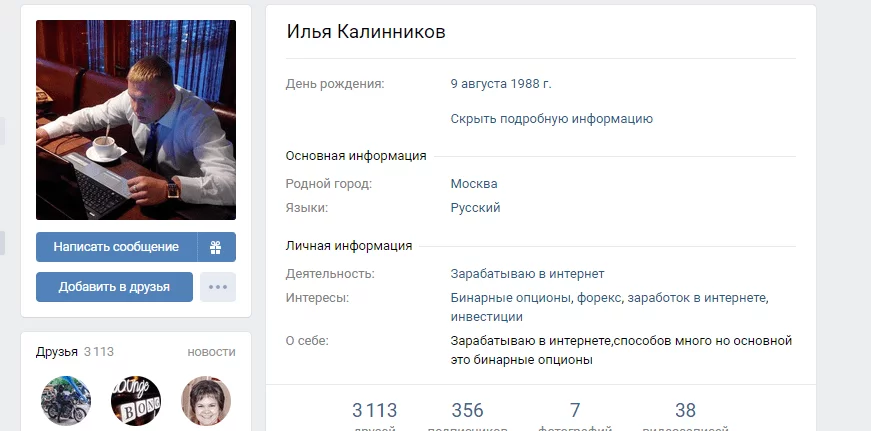Screen dimensions: 871x431
Task: Open the Lounge Bong friend avatar
Action: pos(136,400)
